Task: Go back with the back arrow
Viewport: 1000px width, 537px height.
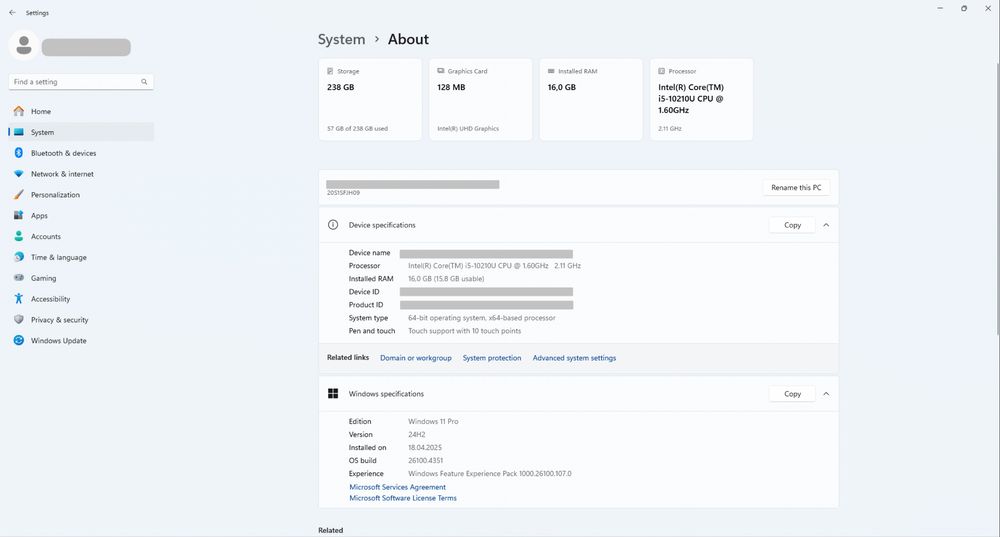Action: [12, 13]
